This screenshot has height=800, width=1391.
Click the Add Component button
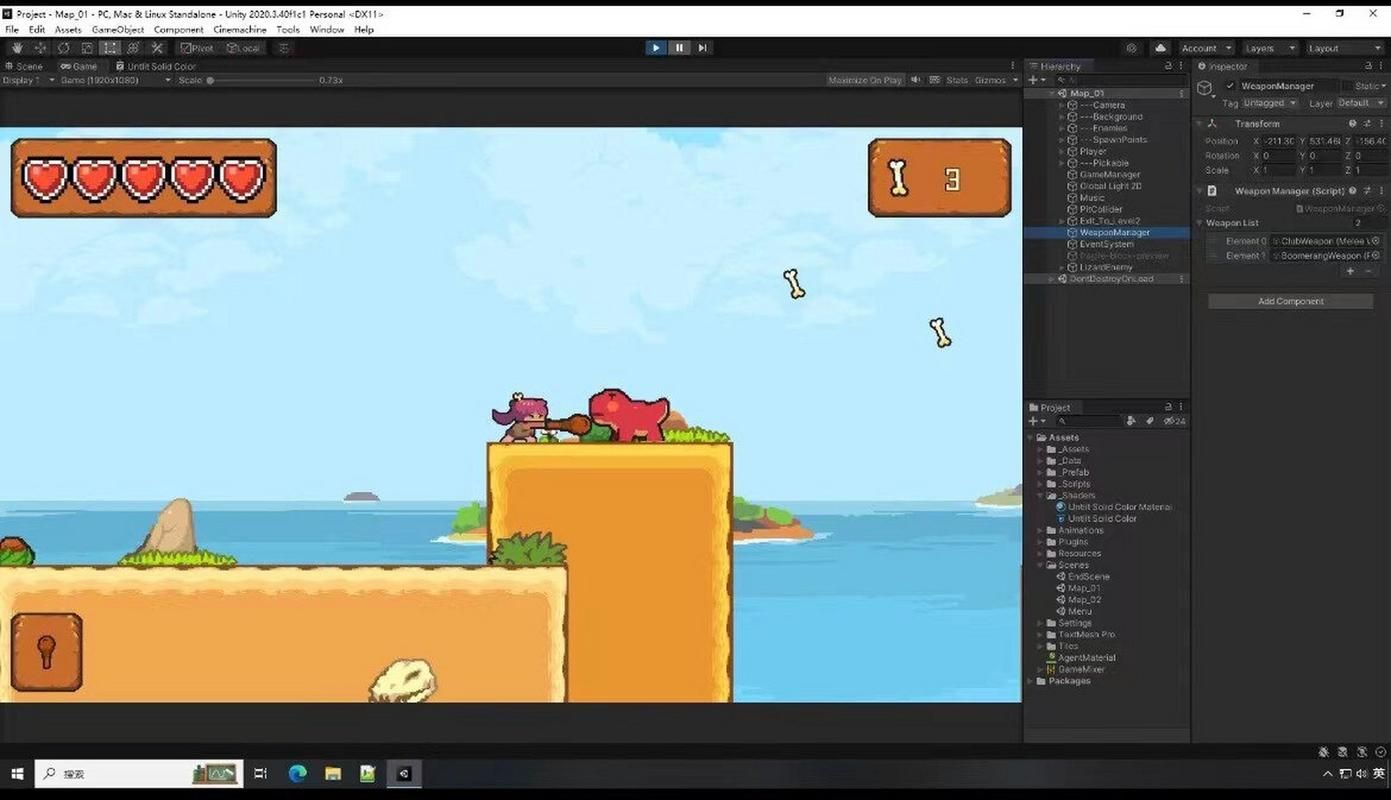coord(1290,301)
